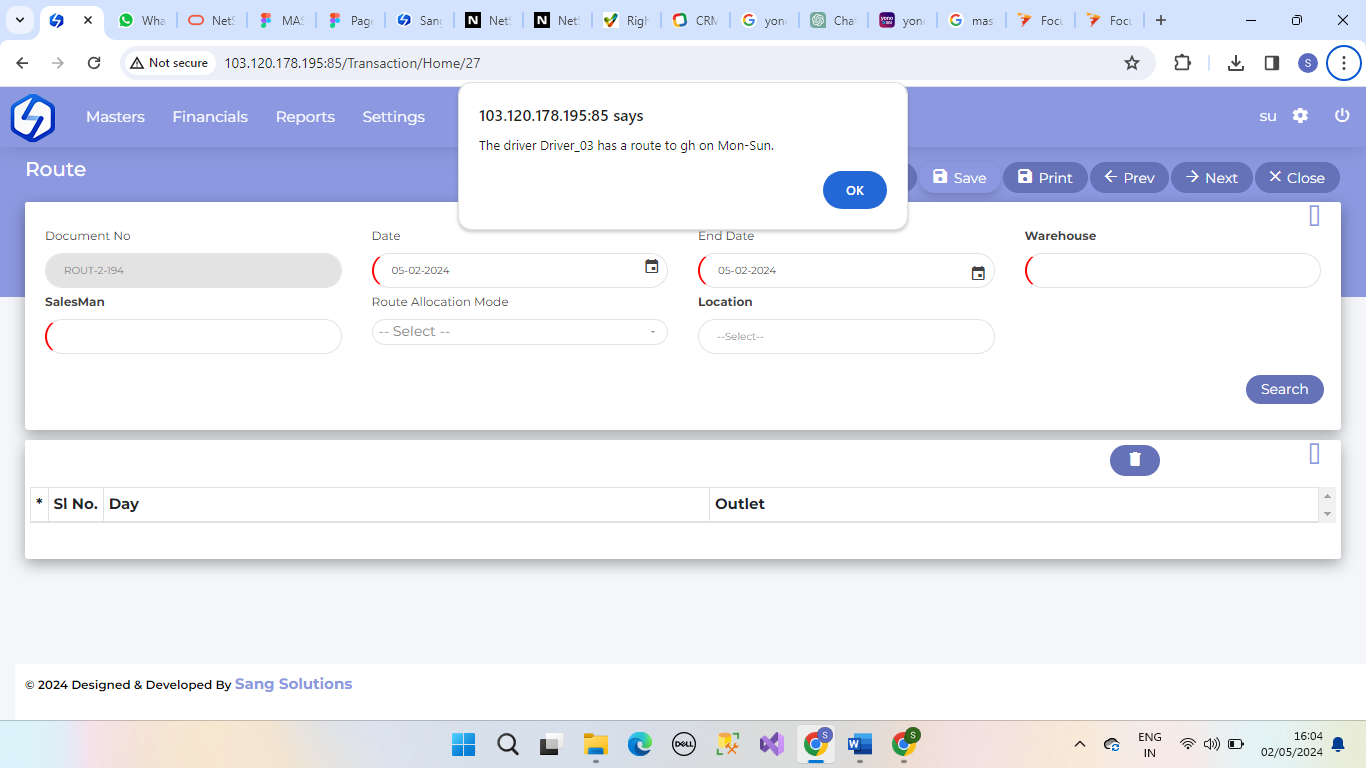Open the Location select dropdown
The image size is (1366, 768).
click(x=845, y=337)
